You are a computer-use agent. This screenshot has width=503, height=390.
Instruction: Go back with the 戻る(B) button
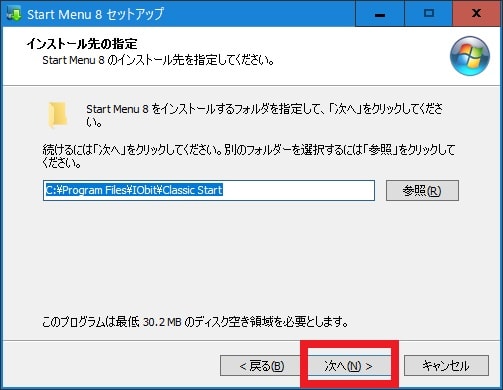[261, 366]
